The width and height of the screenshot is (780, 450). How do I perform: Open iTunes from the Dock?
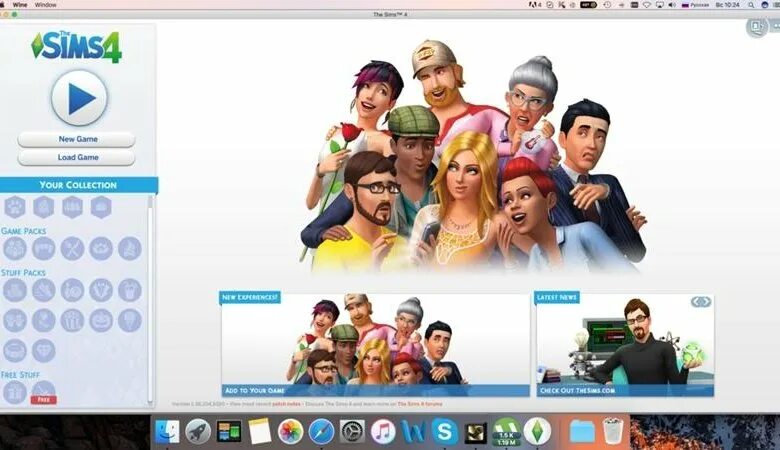click(x=383, y=431)
